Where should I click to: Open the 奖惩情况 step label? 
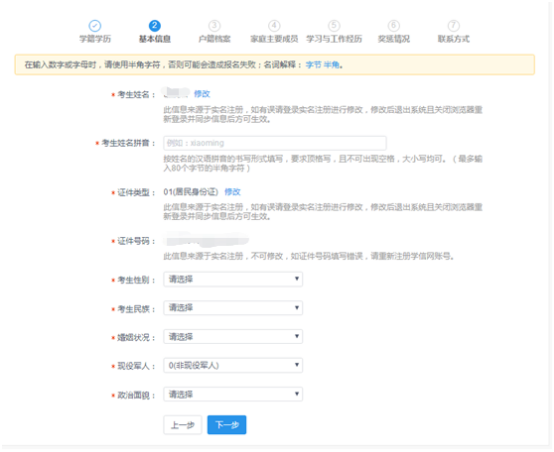[394, 39]
